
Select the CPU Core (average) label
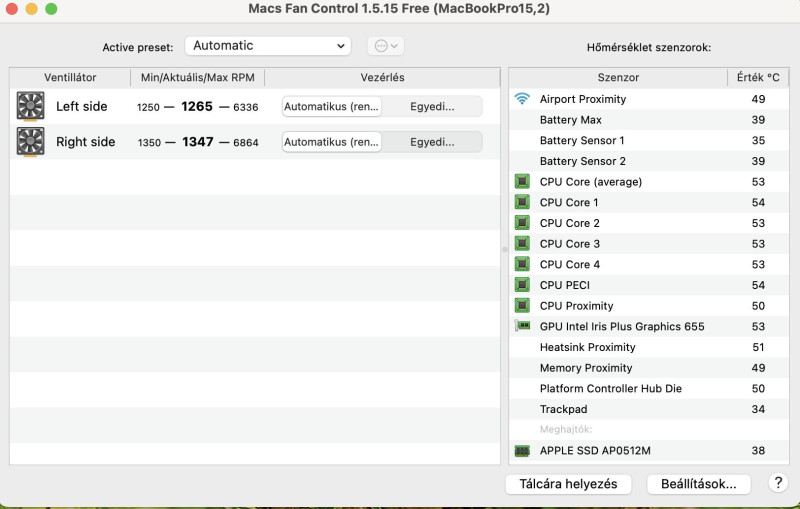pyautogui.click(x=591, y=182)
